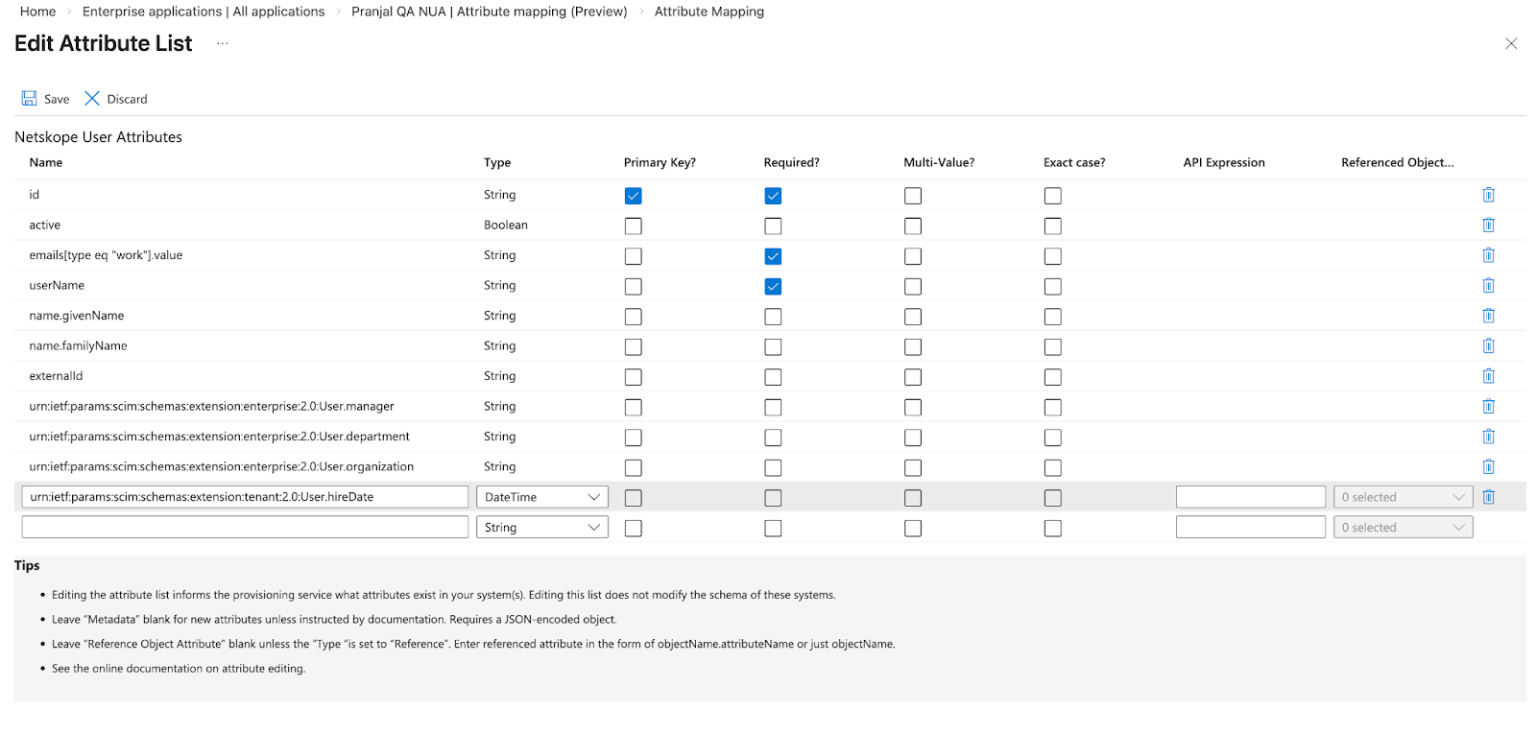This screenshot has height=735, width=1536.
Task: Click the Save floppy disk icon
Action: tap(29, 98)
